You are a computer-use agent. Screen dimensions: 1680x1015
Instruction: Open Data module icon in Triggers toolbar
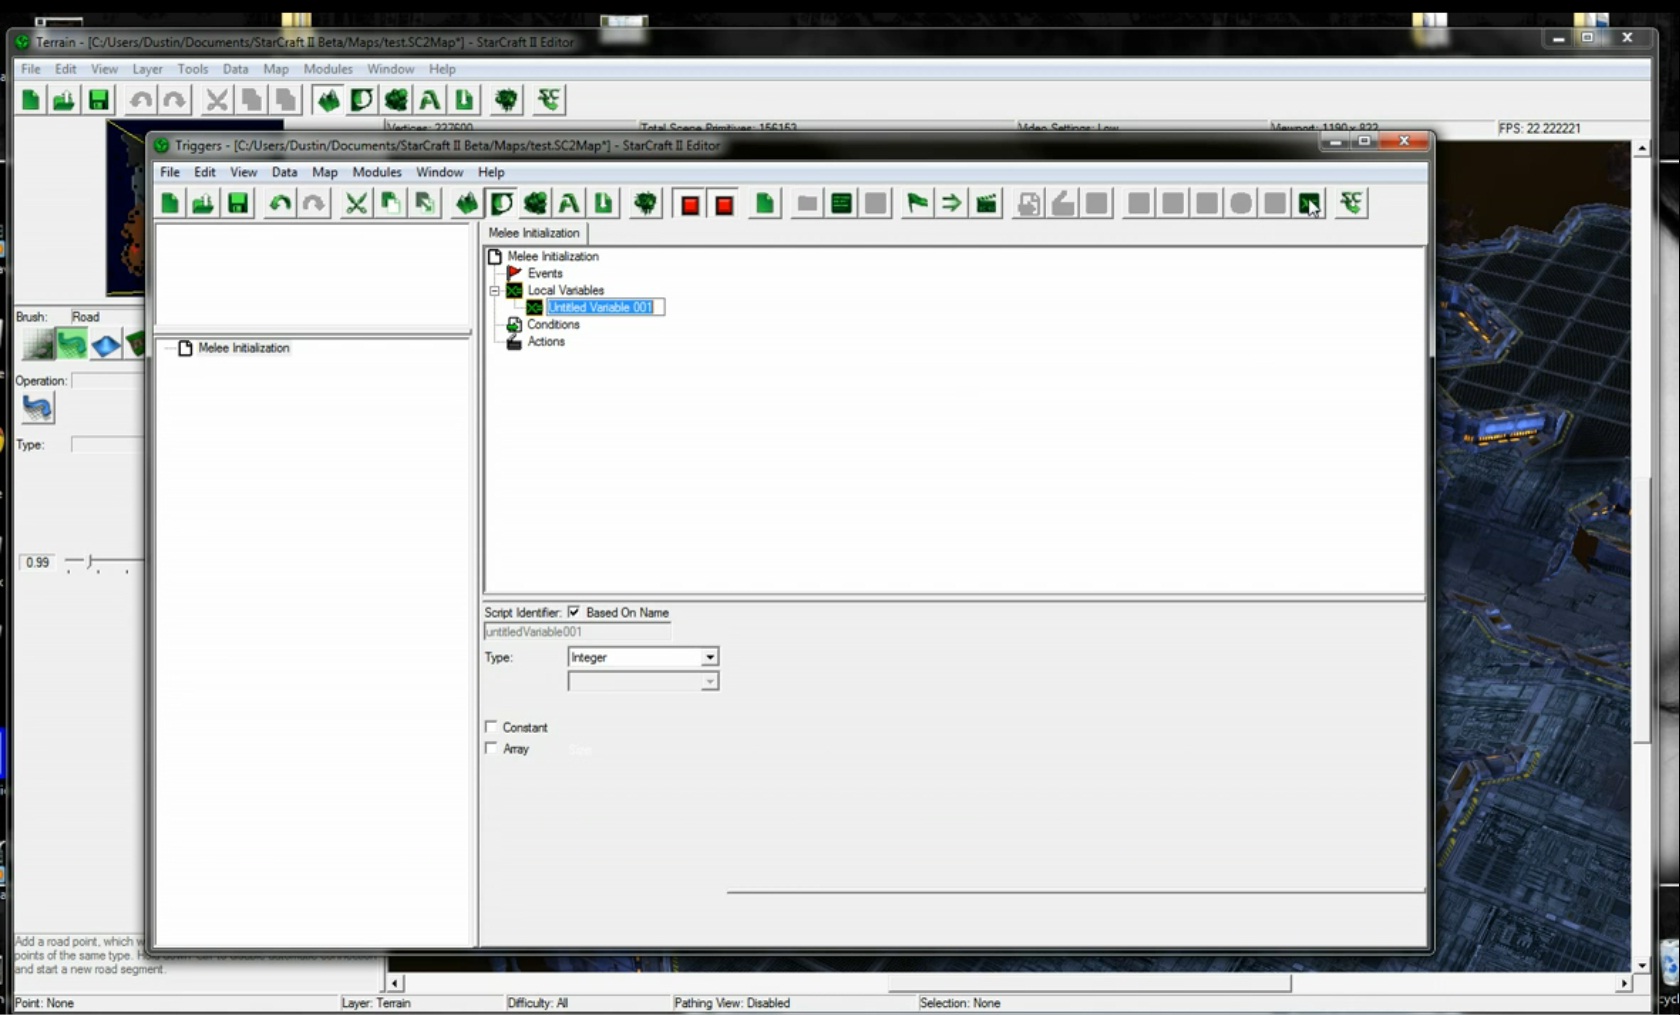click(x=535, y=204)
